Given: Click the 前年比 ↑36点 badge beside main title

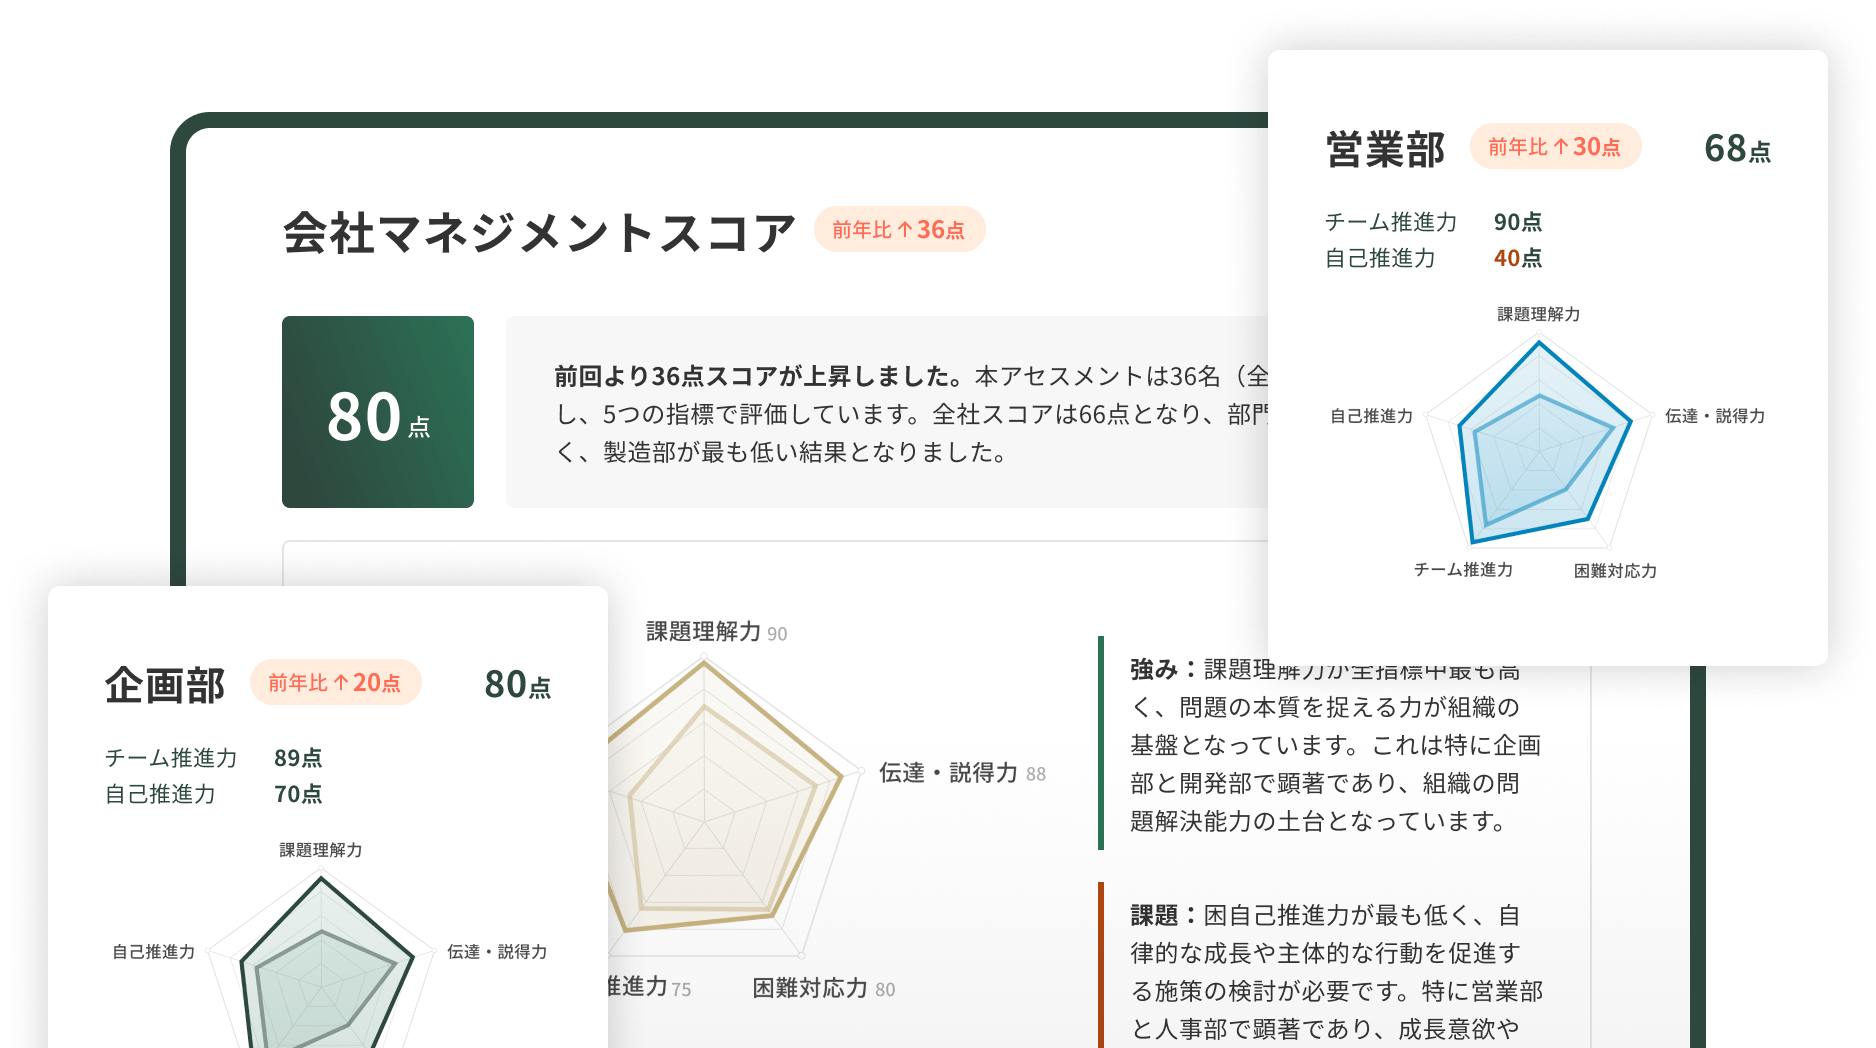Looking at the screenshot, I should [x=898, y=230].
